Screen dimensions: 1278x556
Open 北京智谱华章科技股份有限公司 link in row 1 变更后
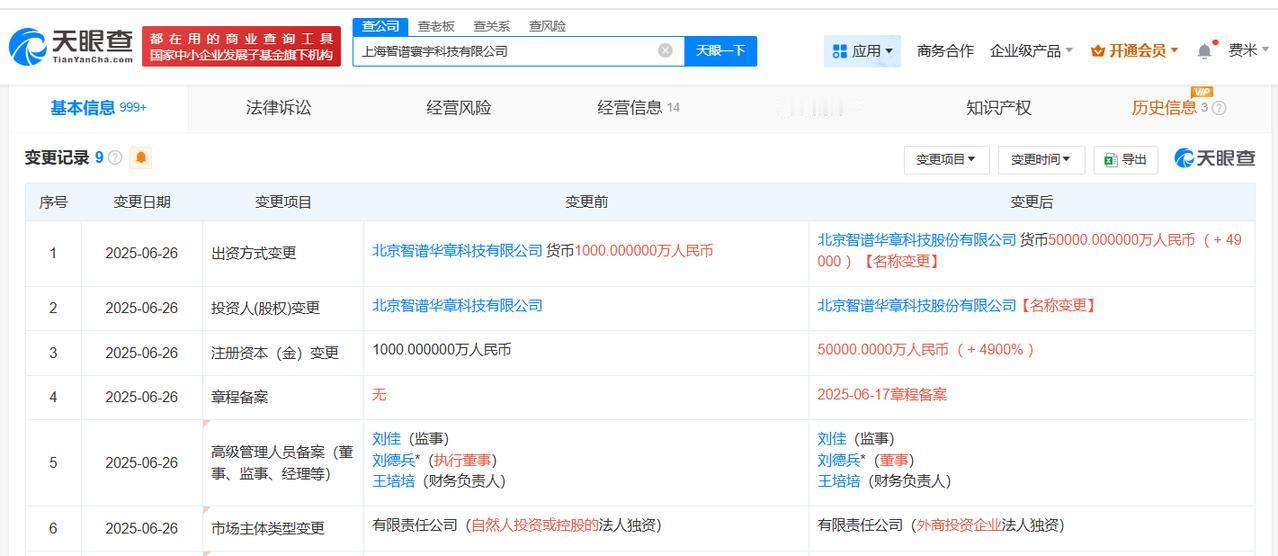[x=916, y=240]
